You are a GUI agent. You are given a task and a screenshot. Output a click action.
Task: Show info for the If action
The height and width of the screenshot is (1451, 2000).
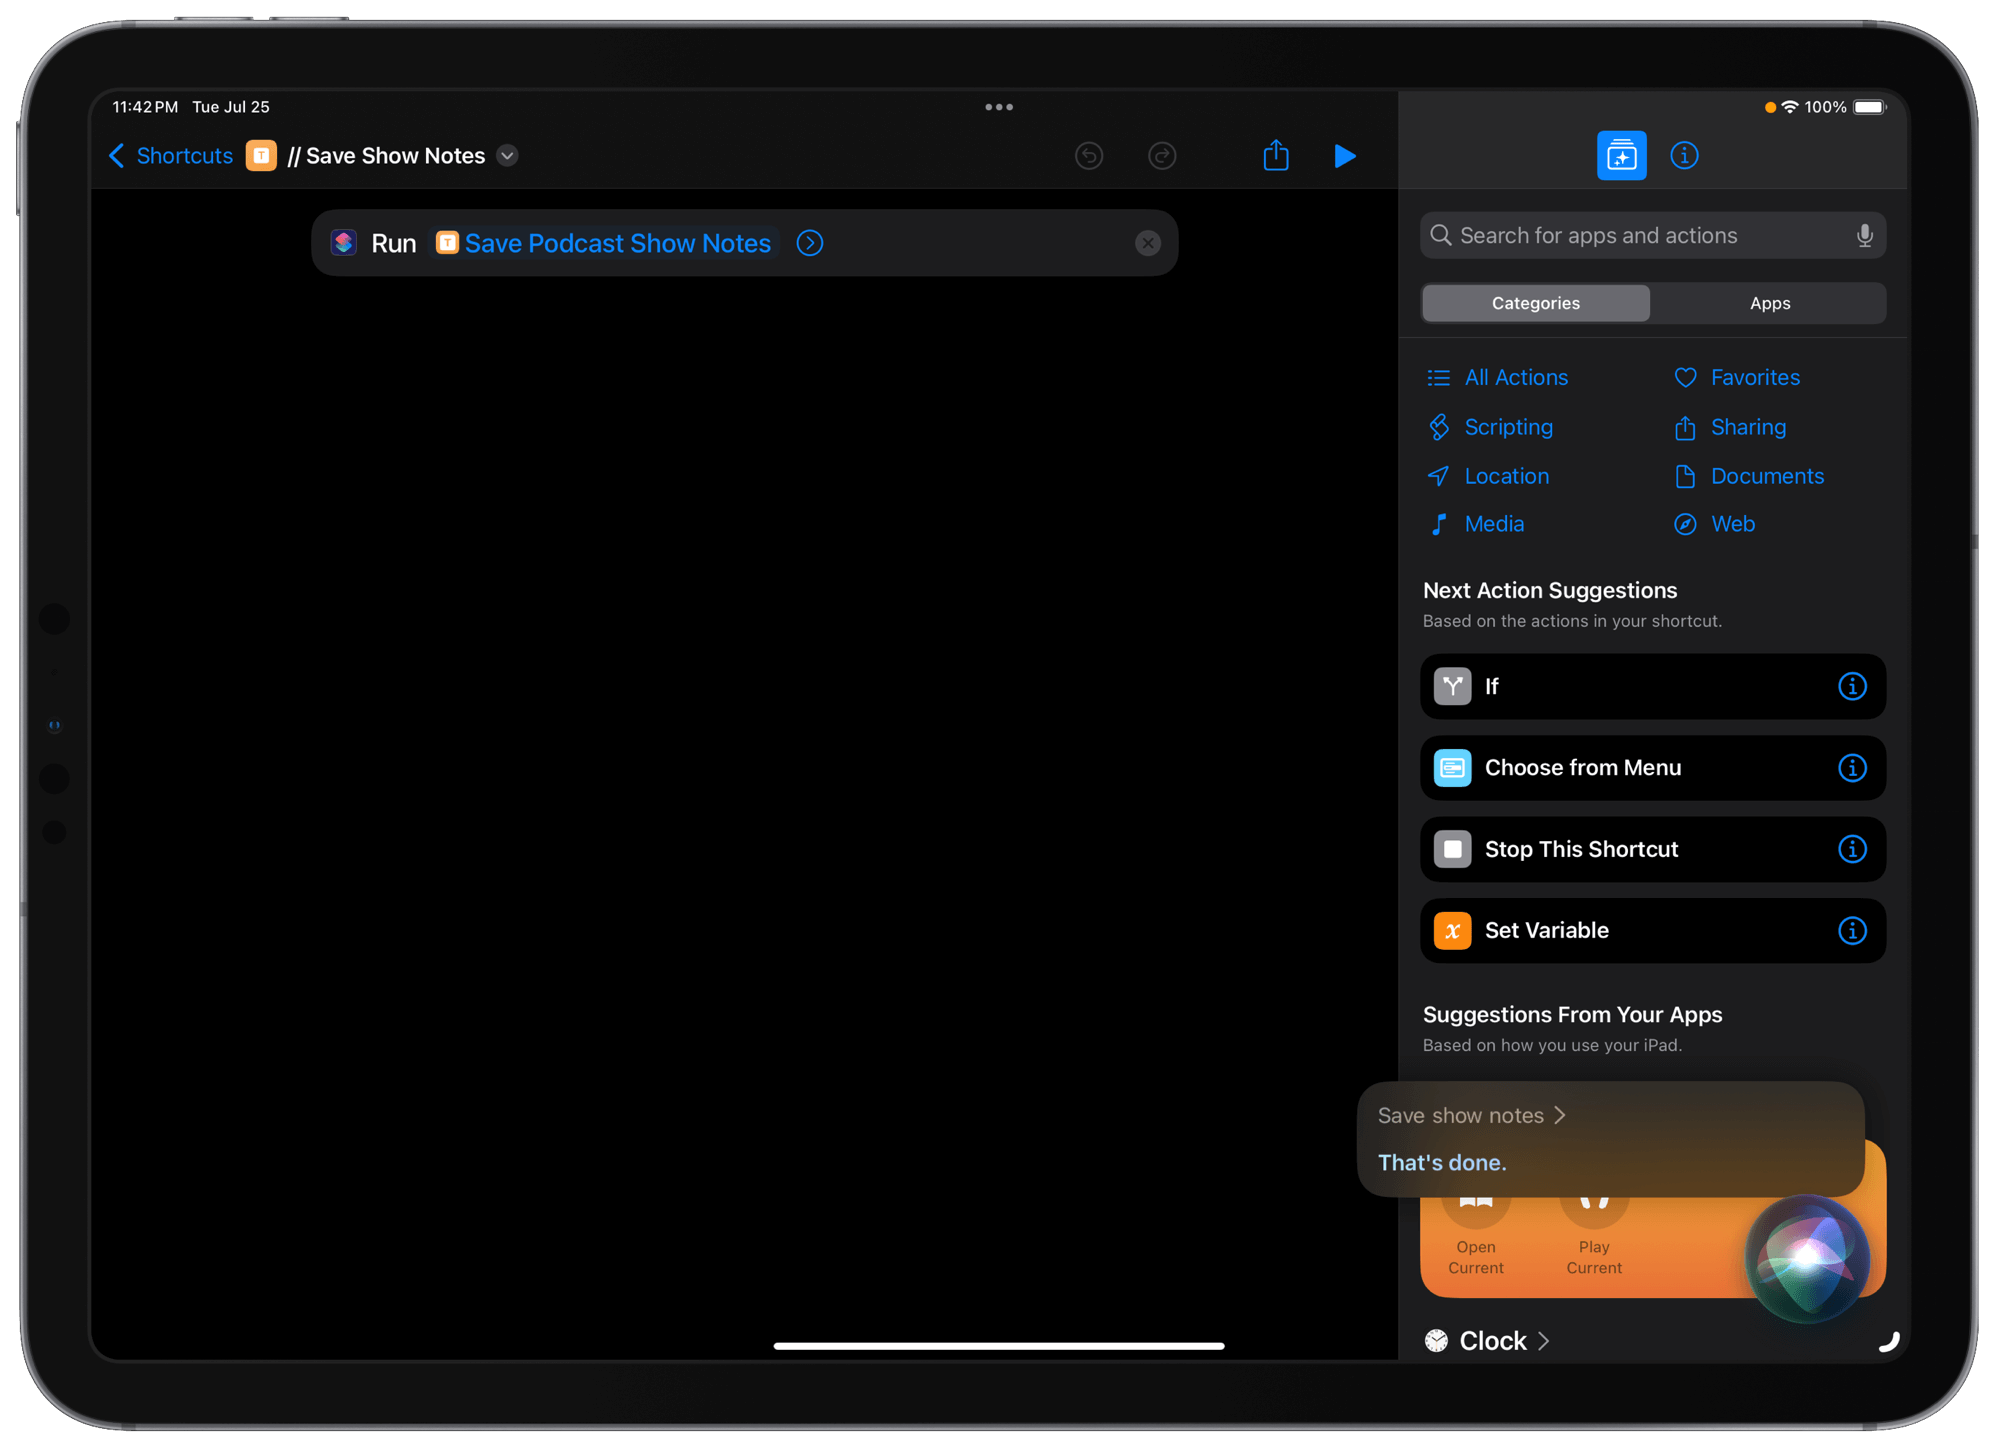(x=1852, y=686)
